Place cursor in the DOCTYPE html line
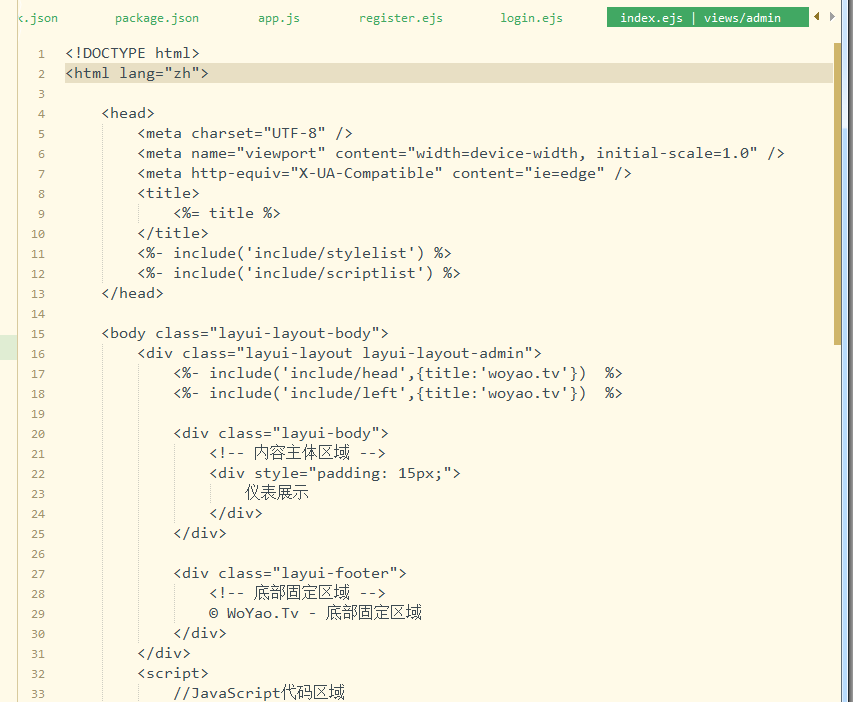The height and width of the screenshot is (702, 853). [x=132, y=54]
